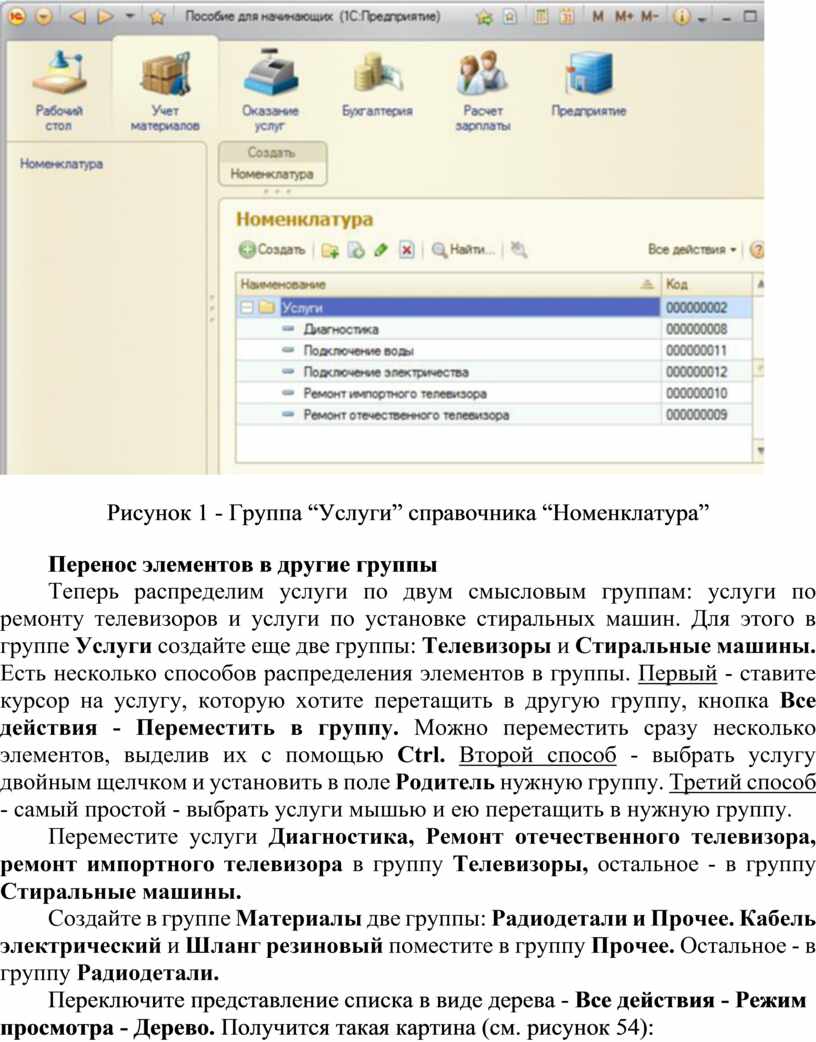
Task: Open the favorites star icon
Action: 157,17
